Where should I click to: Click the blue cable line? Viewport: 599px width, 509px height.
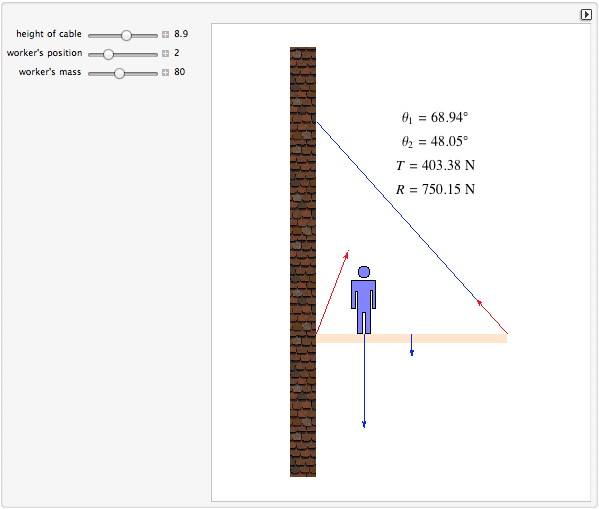click(397, 211)
